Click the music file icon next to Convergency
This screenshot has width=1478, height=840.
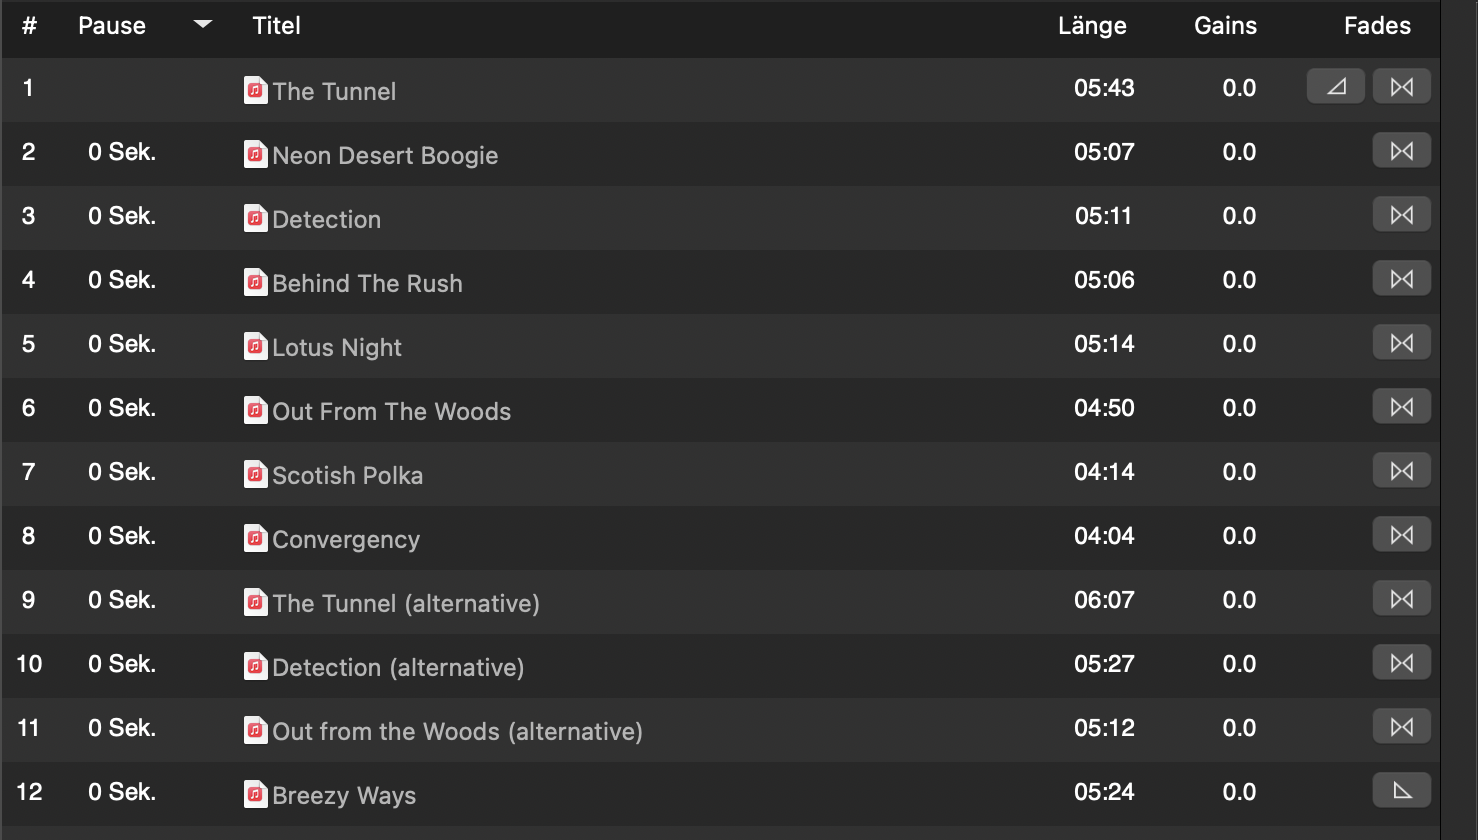click(256, 539)
